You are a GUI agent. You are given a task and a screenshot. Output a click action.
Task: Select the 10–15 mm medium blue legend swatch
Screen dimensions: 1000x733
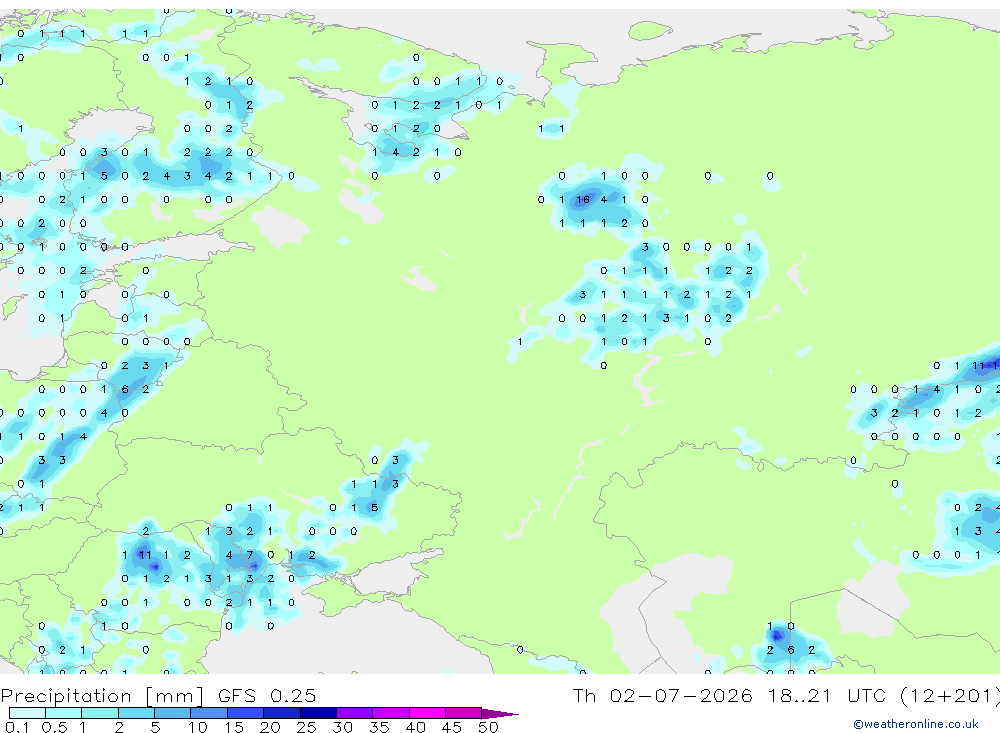click(x=209, y=713)
